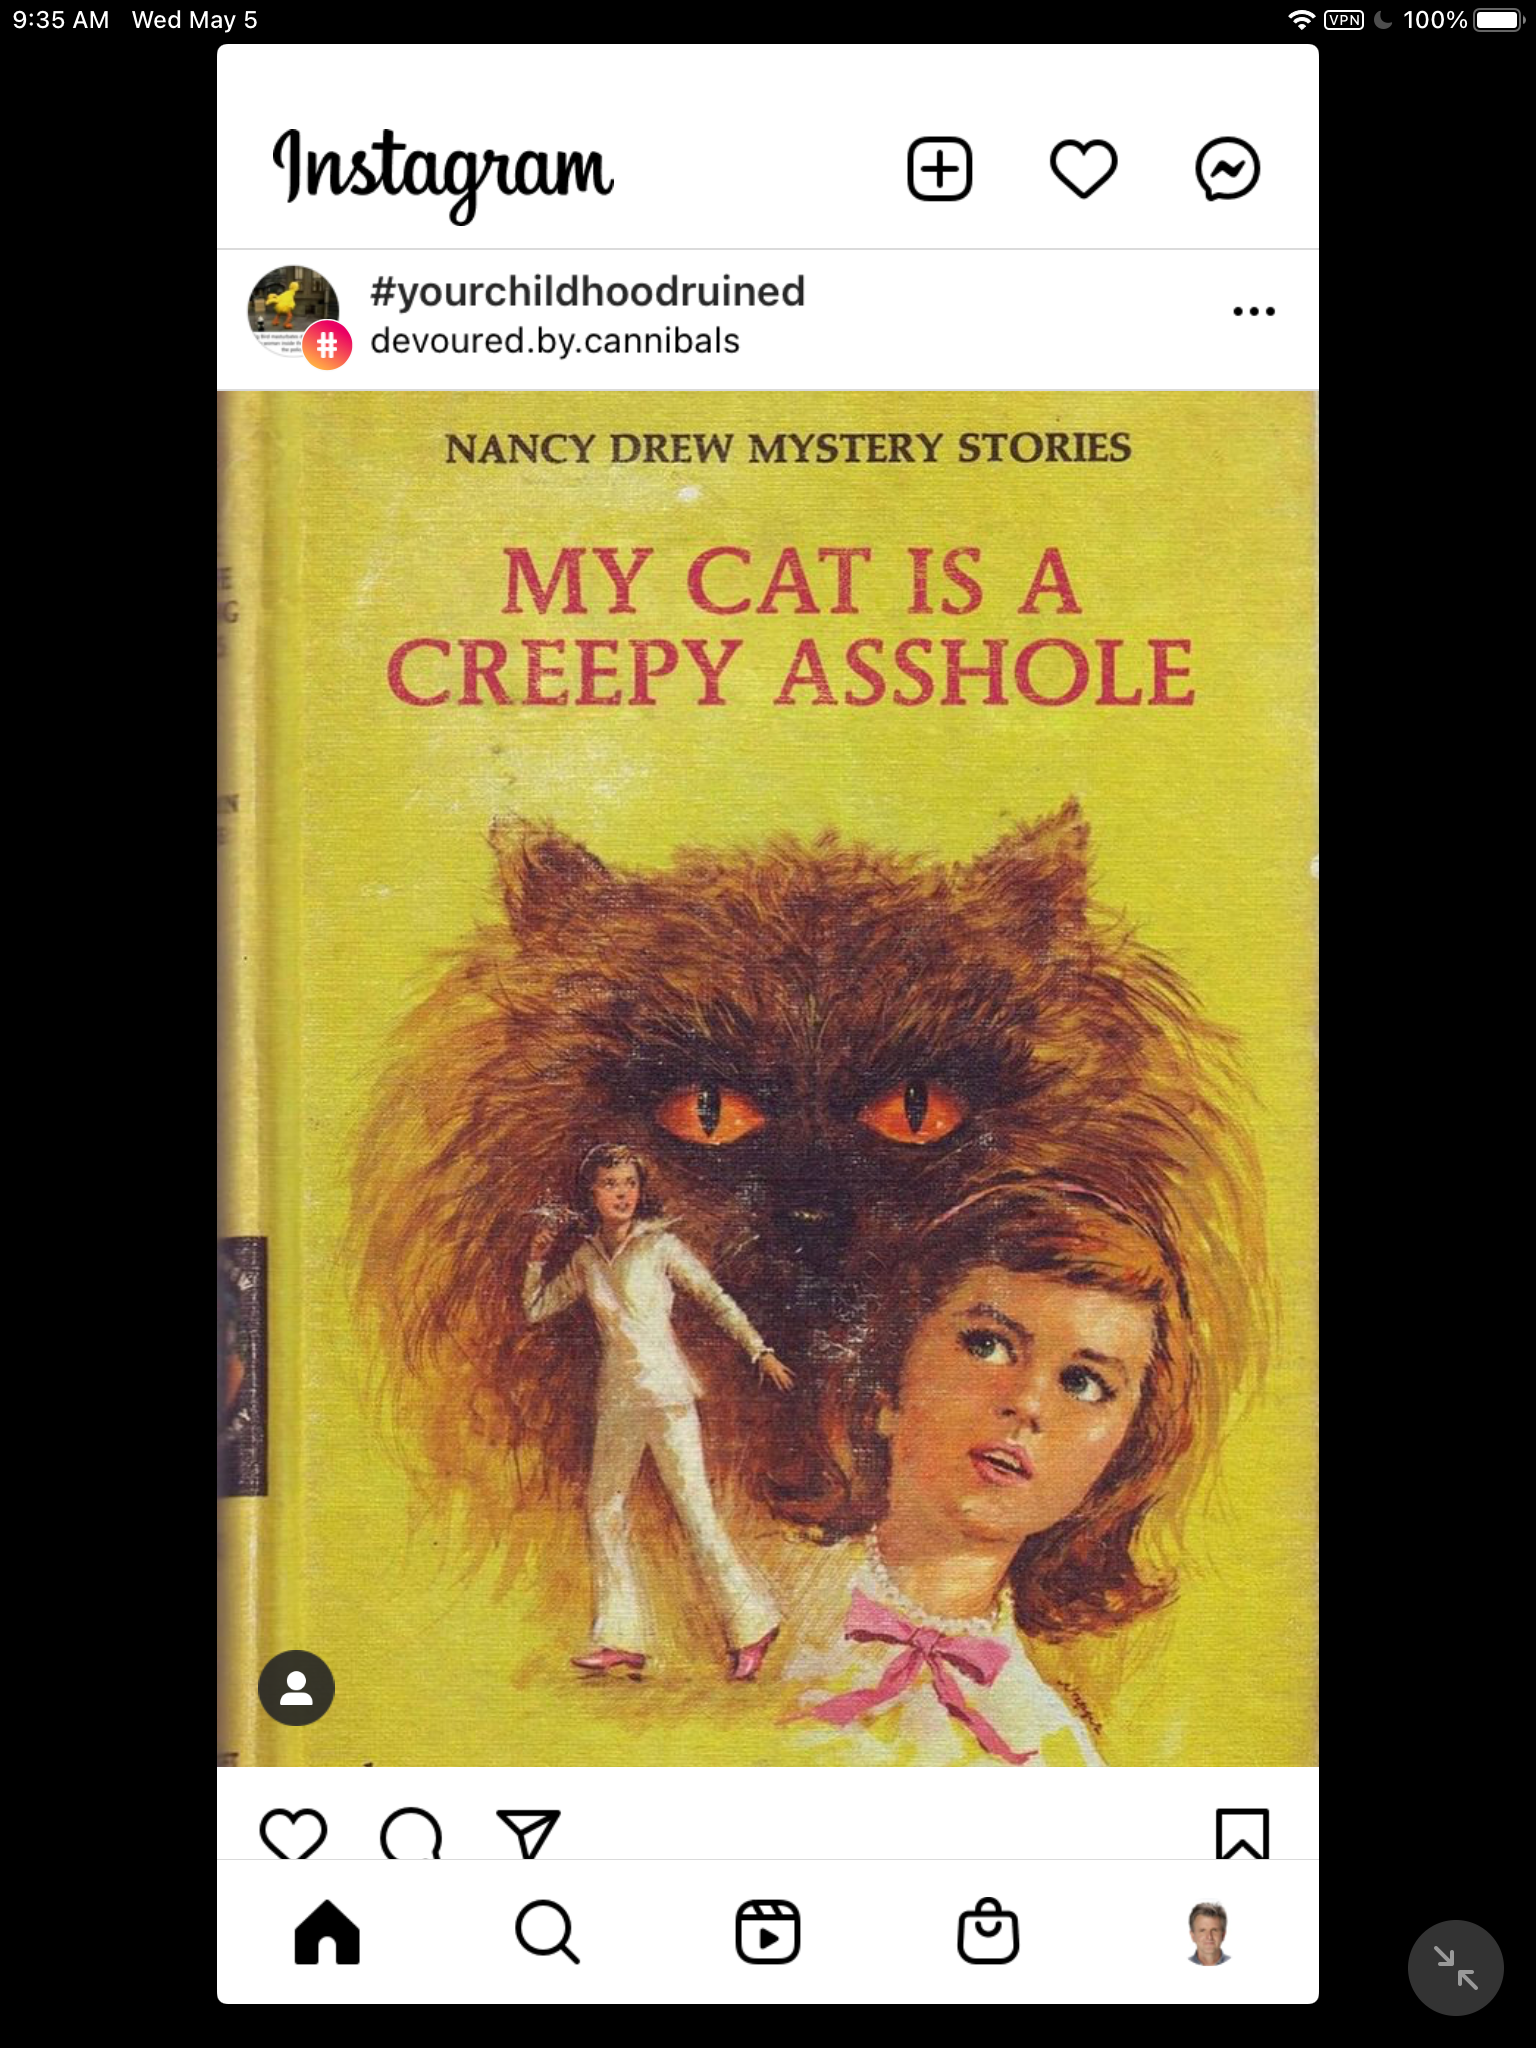Tap the Nancy Drew book cover image
The height and width of the screenshot is (2048, 1536).
tap(768, 1079)
